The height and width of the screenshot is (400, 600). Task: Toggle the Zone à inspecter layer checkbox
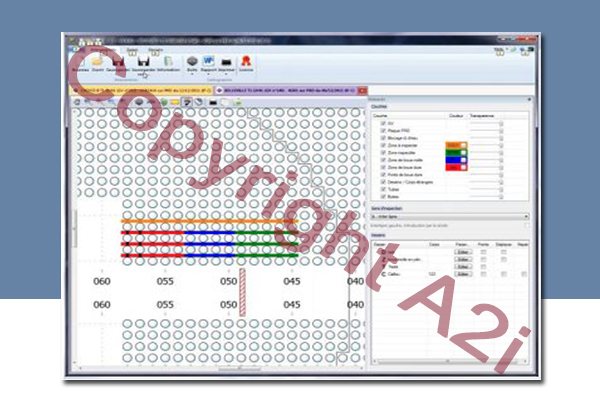click(383, 146)
